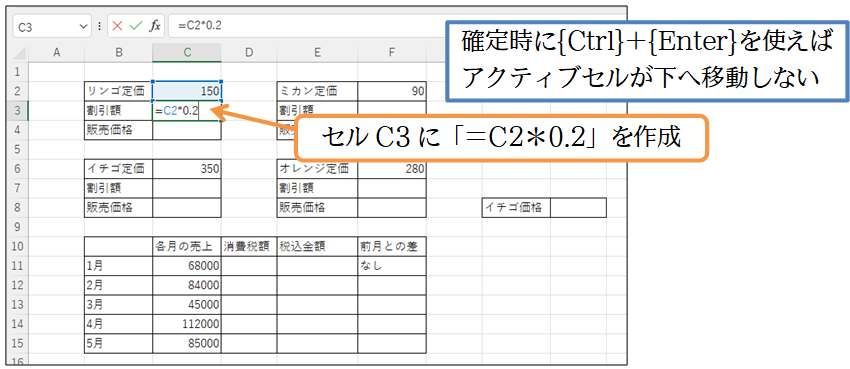Viewport: 850px width, 369px height.
Task: Click the ミカン定価 value cell 90
Action: [x=391, y=91]
